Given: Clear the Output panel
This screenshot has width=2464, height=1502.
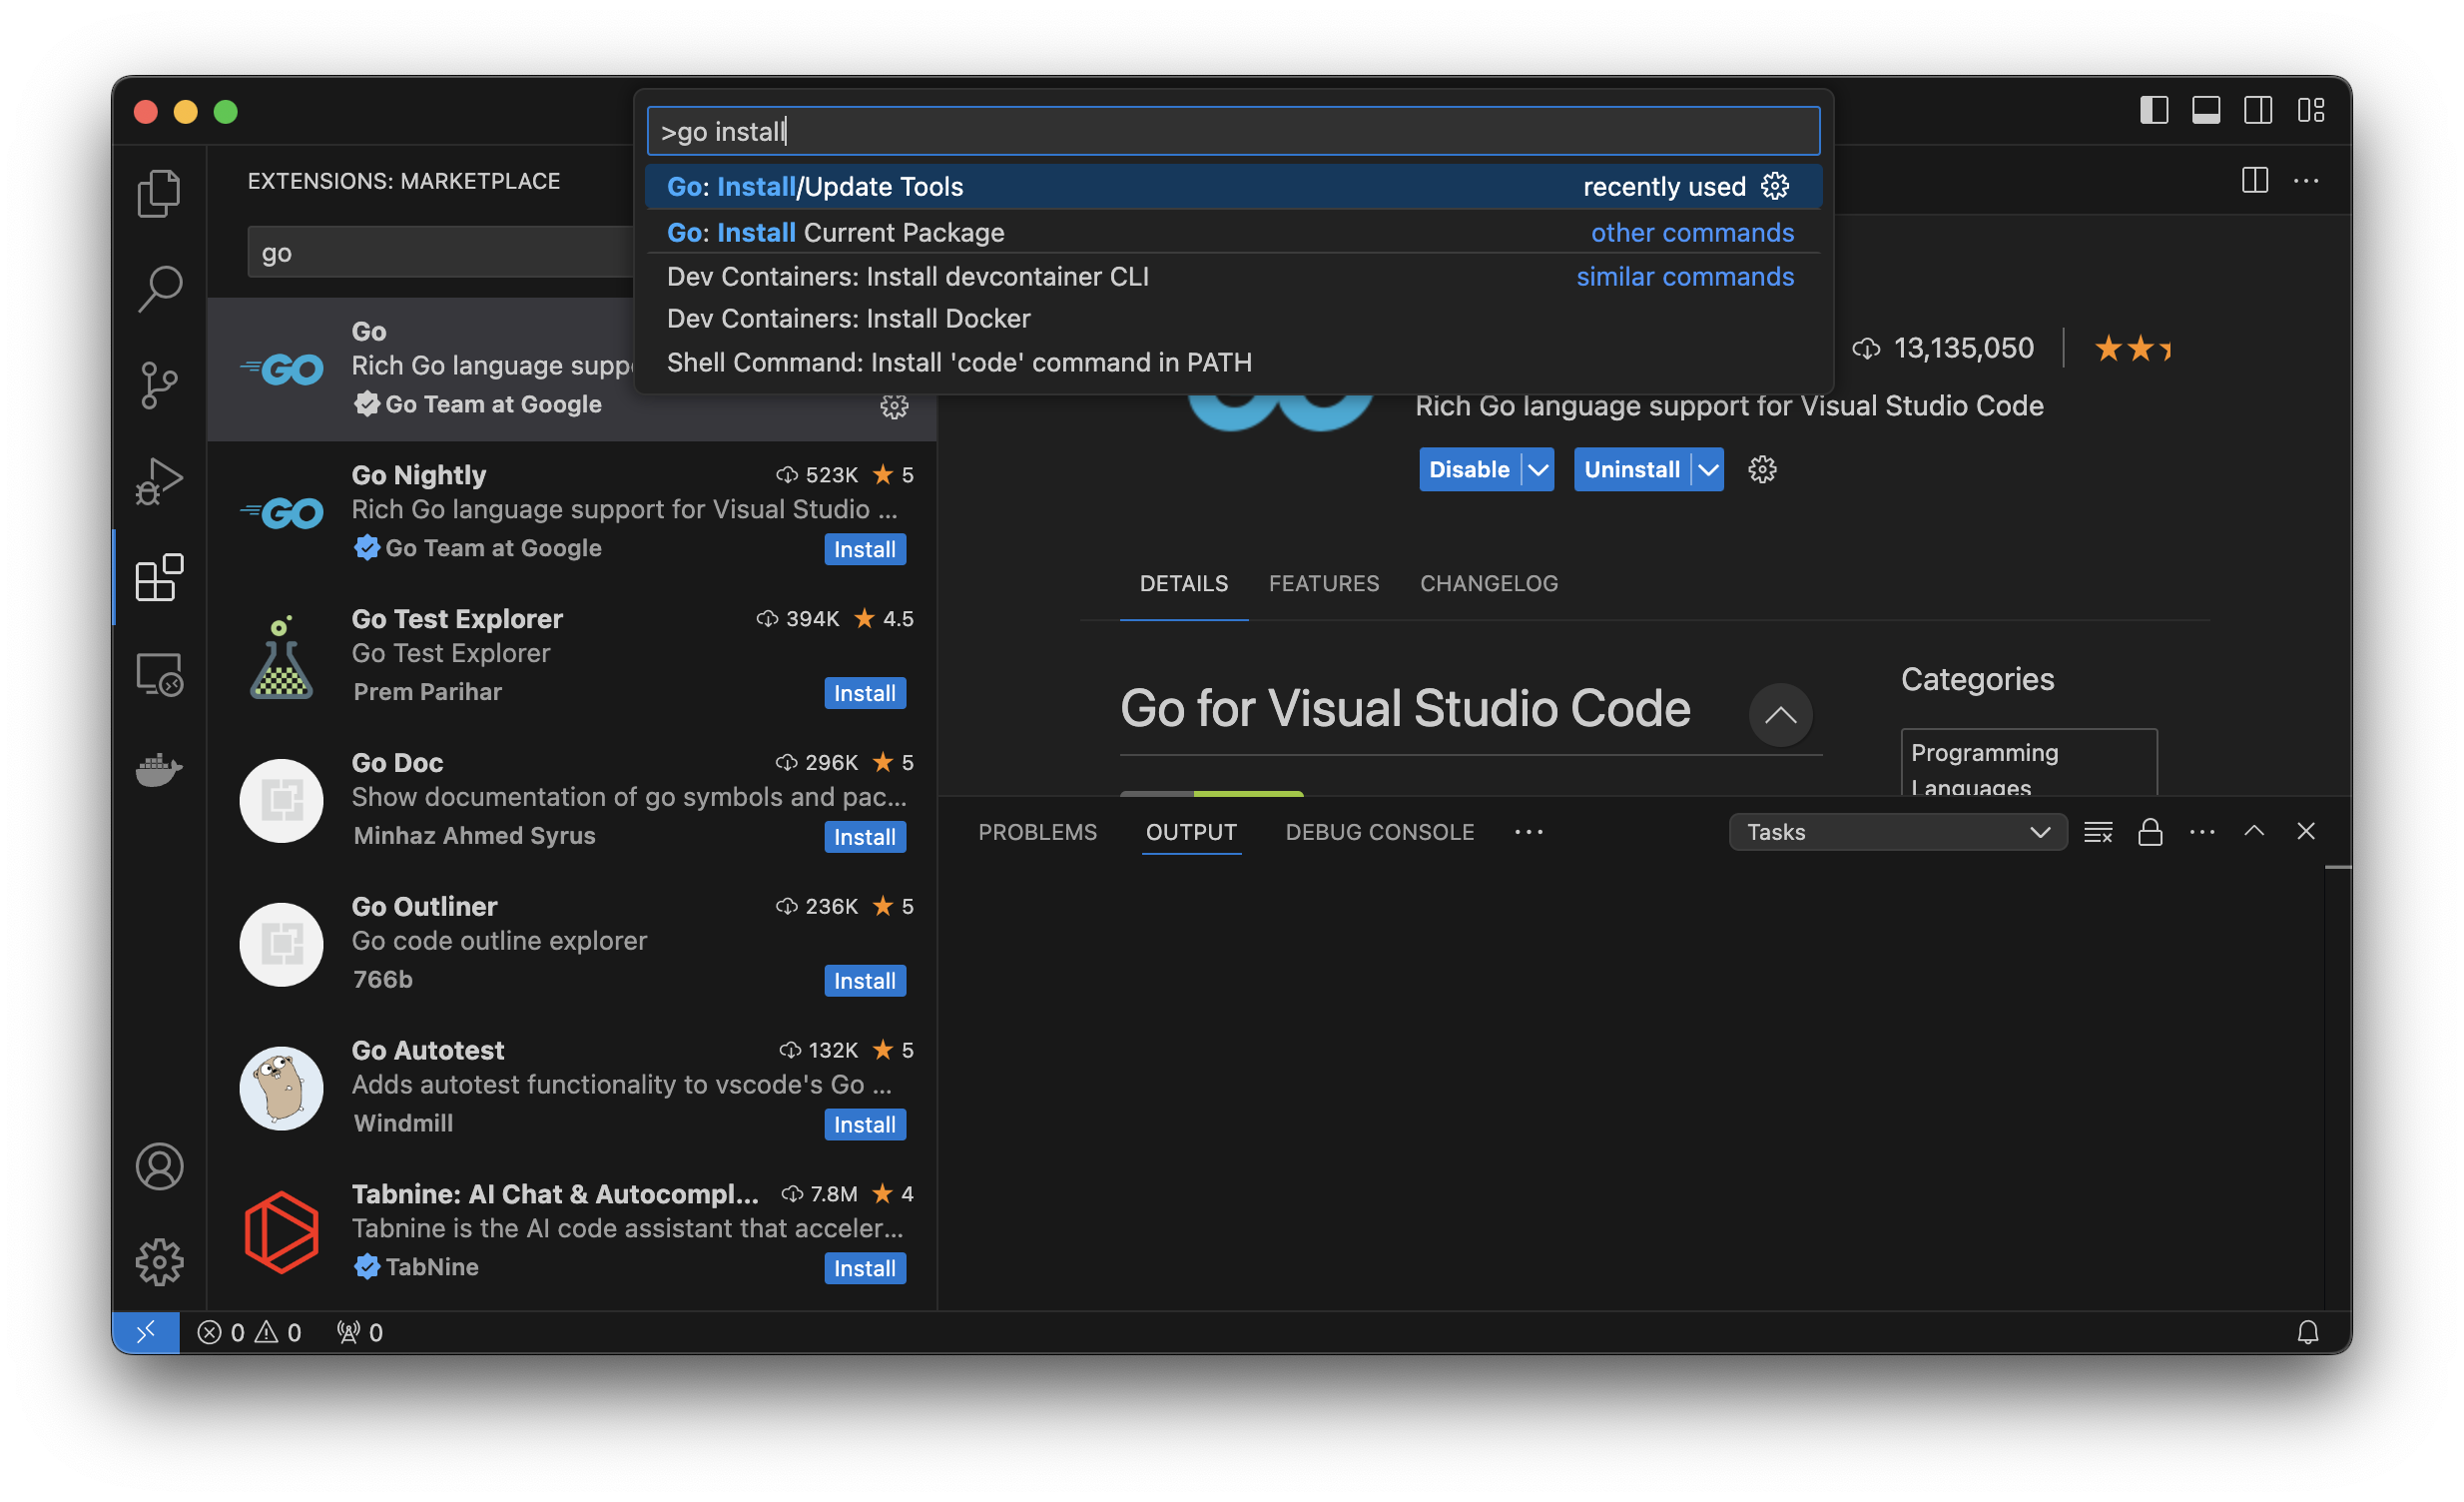Looking at the screenshot, I should [2098, 831].
